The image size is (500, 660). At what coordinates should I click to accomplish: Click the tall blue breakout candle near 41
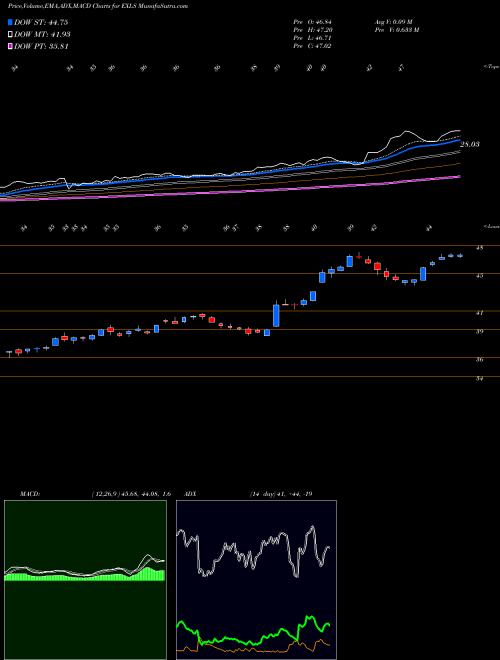[x=276, y=314]
